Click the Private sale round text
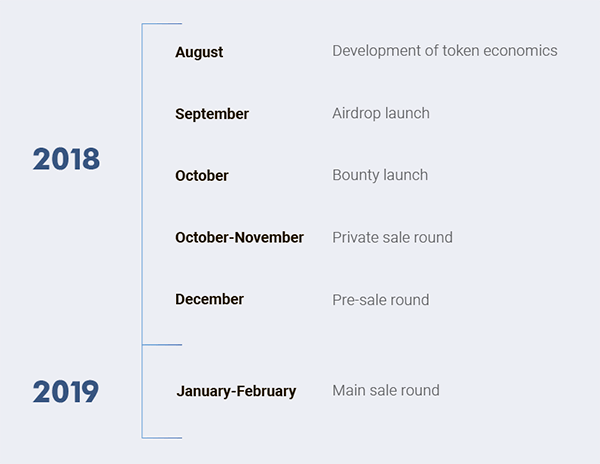The width and height of the screenshot is (600, 464). click(392, 238)
